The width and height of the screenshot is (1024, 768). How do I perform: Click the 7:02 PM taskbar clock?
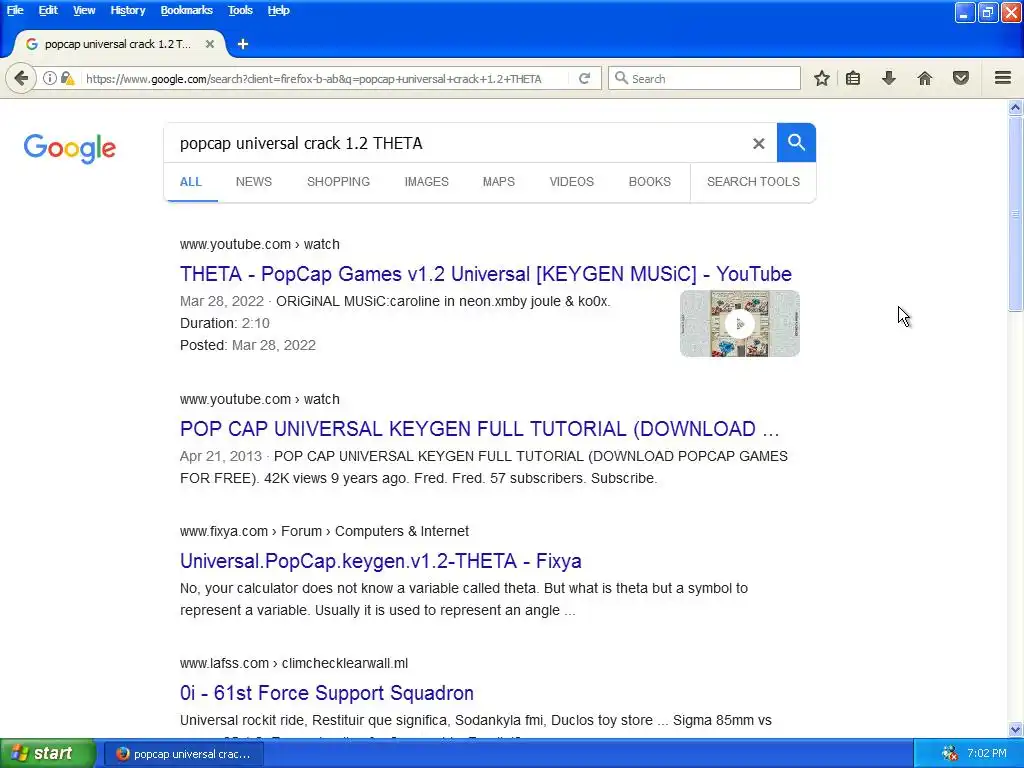pos(986,753)
